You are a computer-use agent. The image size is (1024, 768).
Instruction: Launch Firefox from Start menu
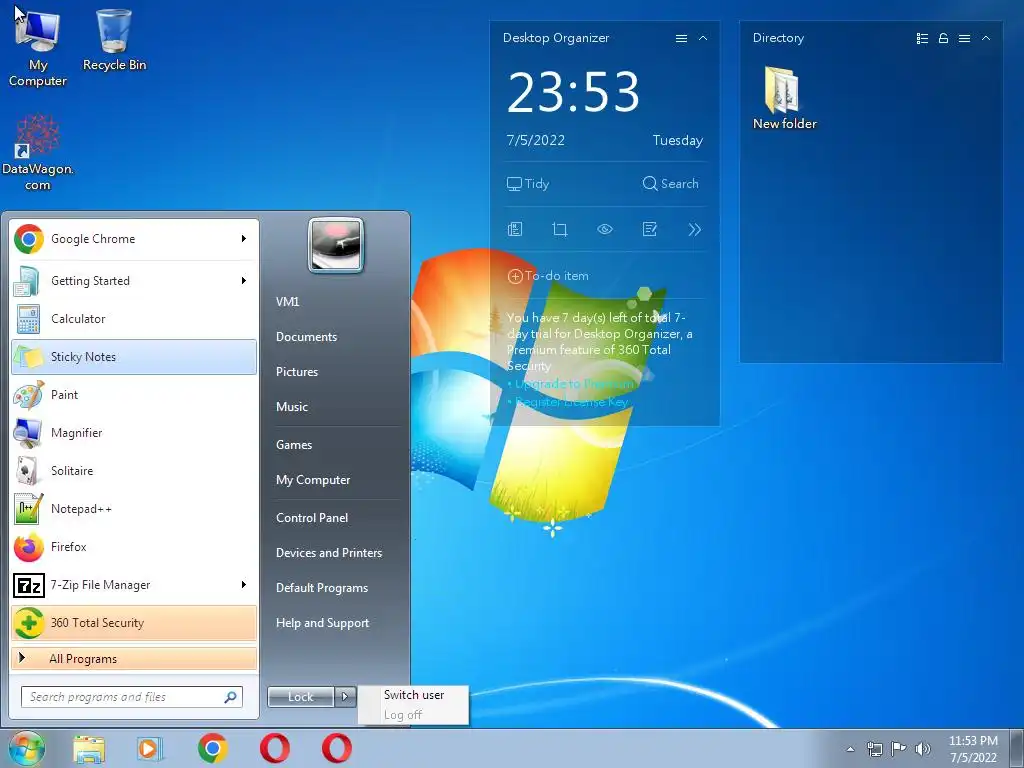(x=134, y=547)
